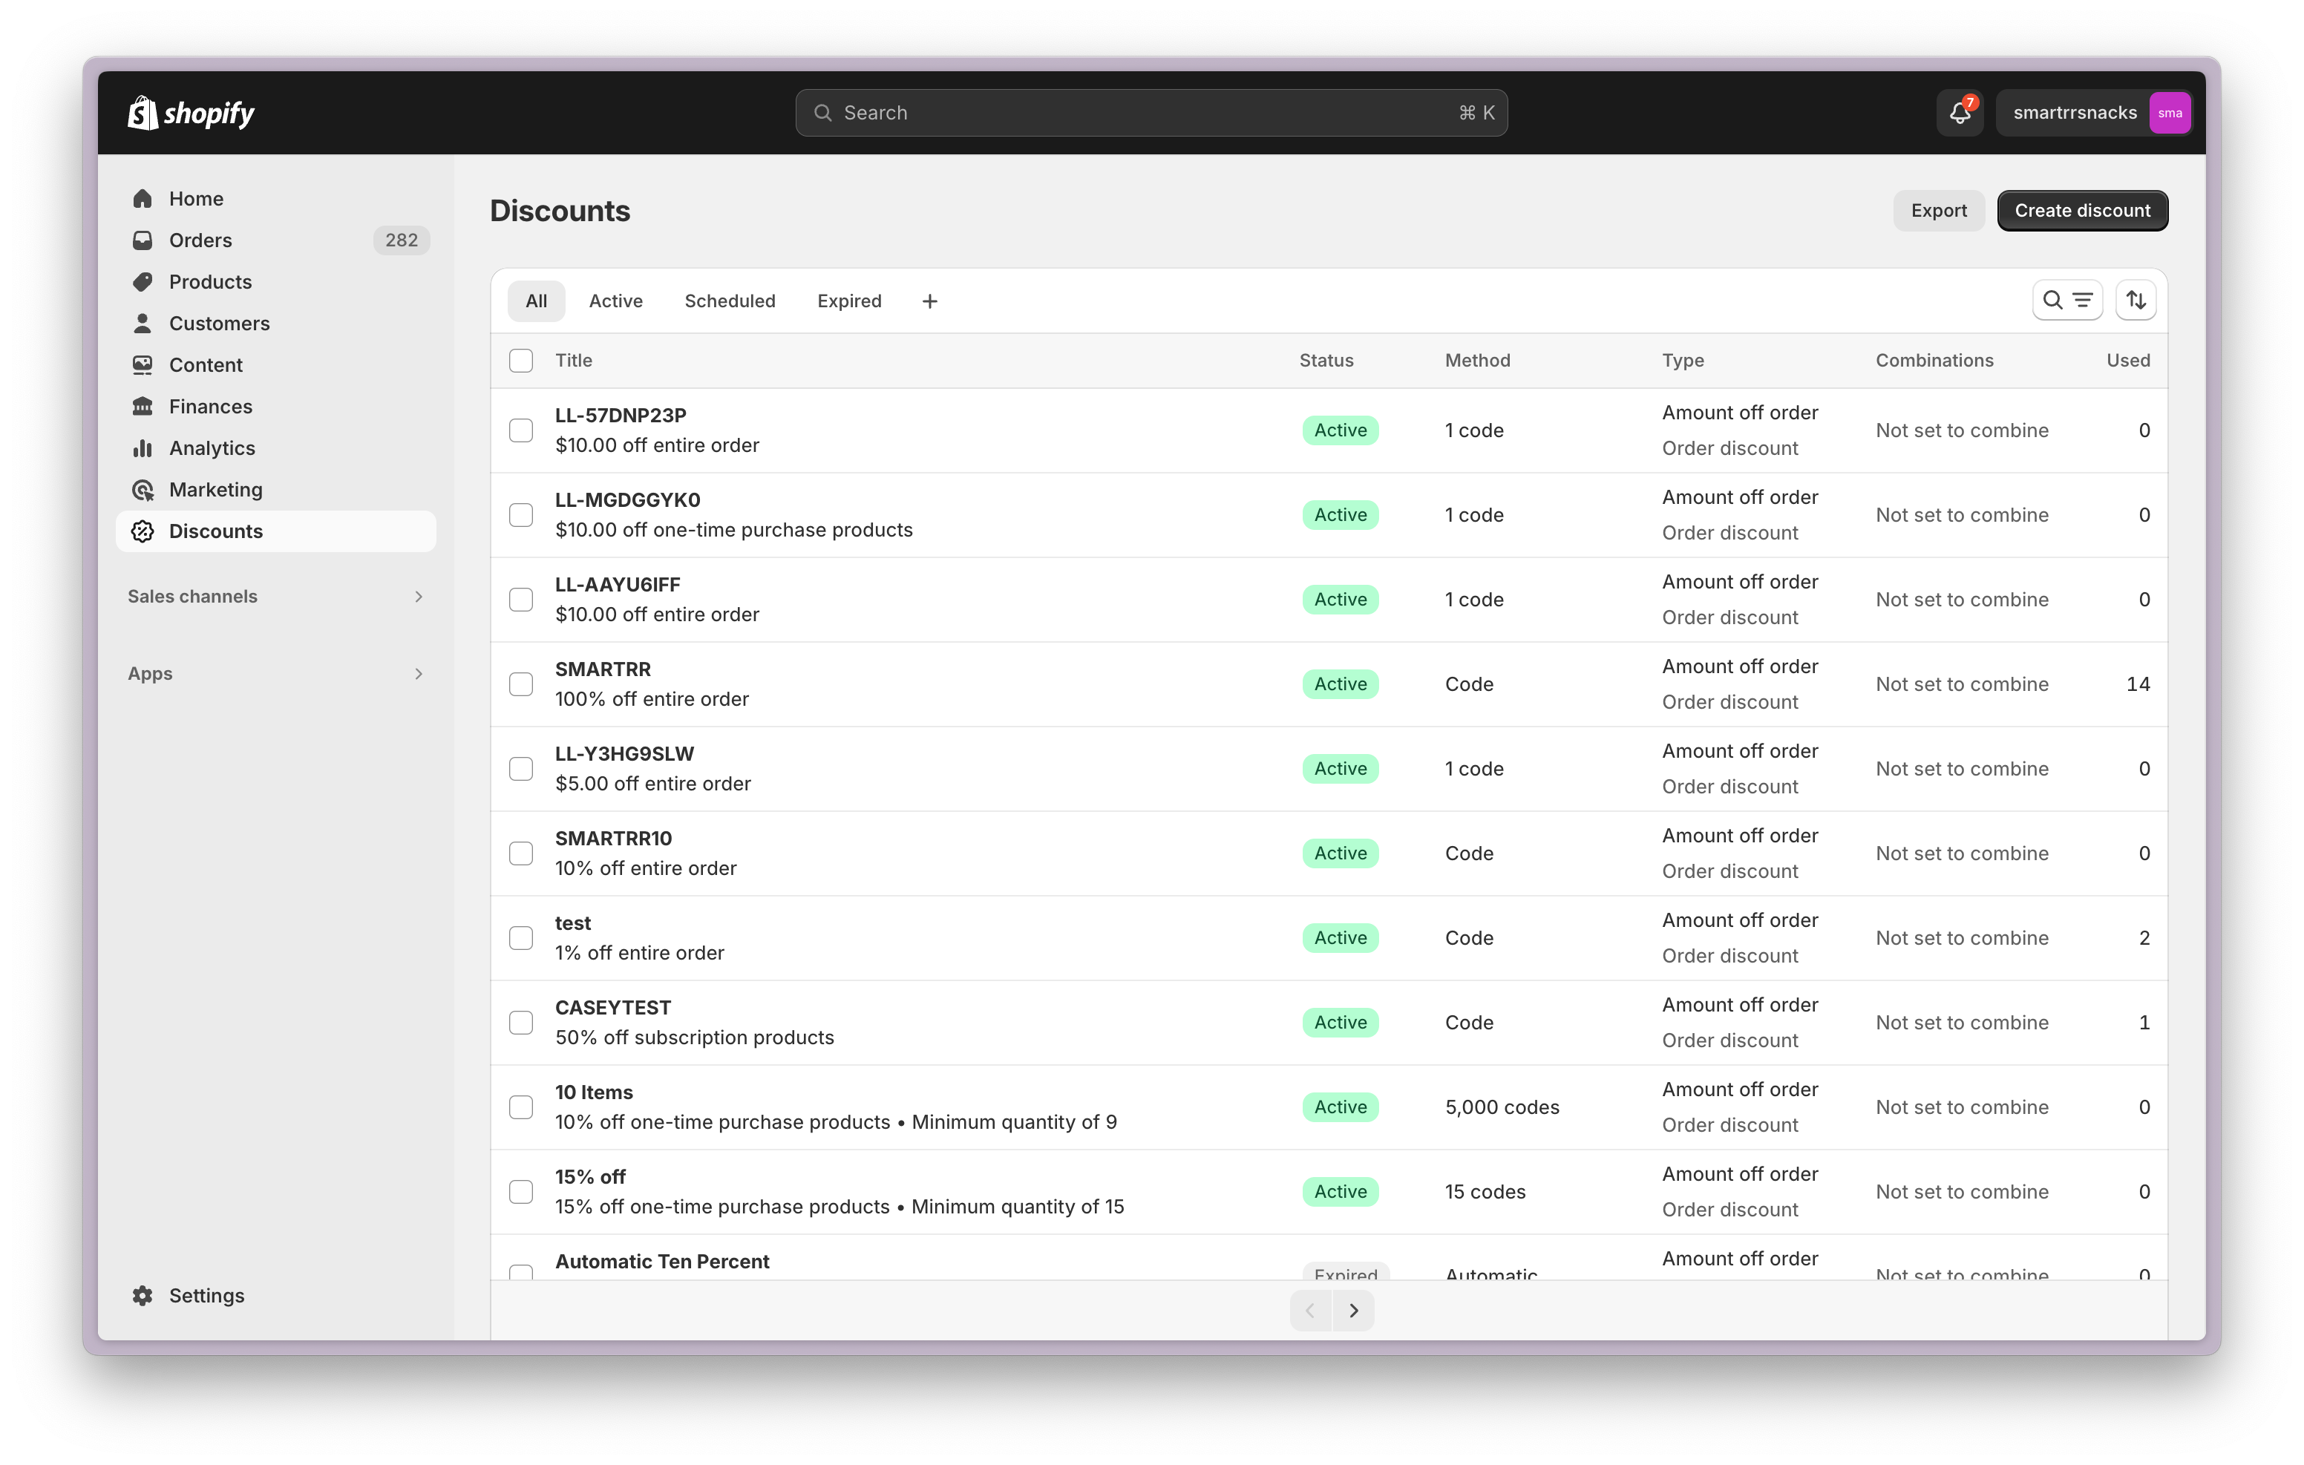Focus the top Search field
This screenshot has width=2304, height=1465.
tap(1151, 113)
